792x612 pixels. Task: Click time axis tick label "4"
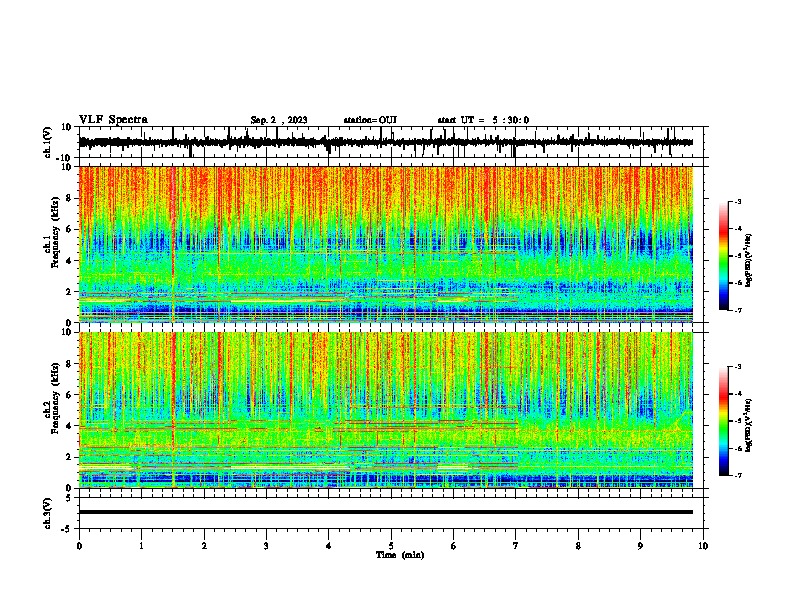click(329, 546)
